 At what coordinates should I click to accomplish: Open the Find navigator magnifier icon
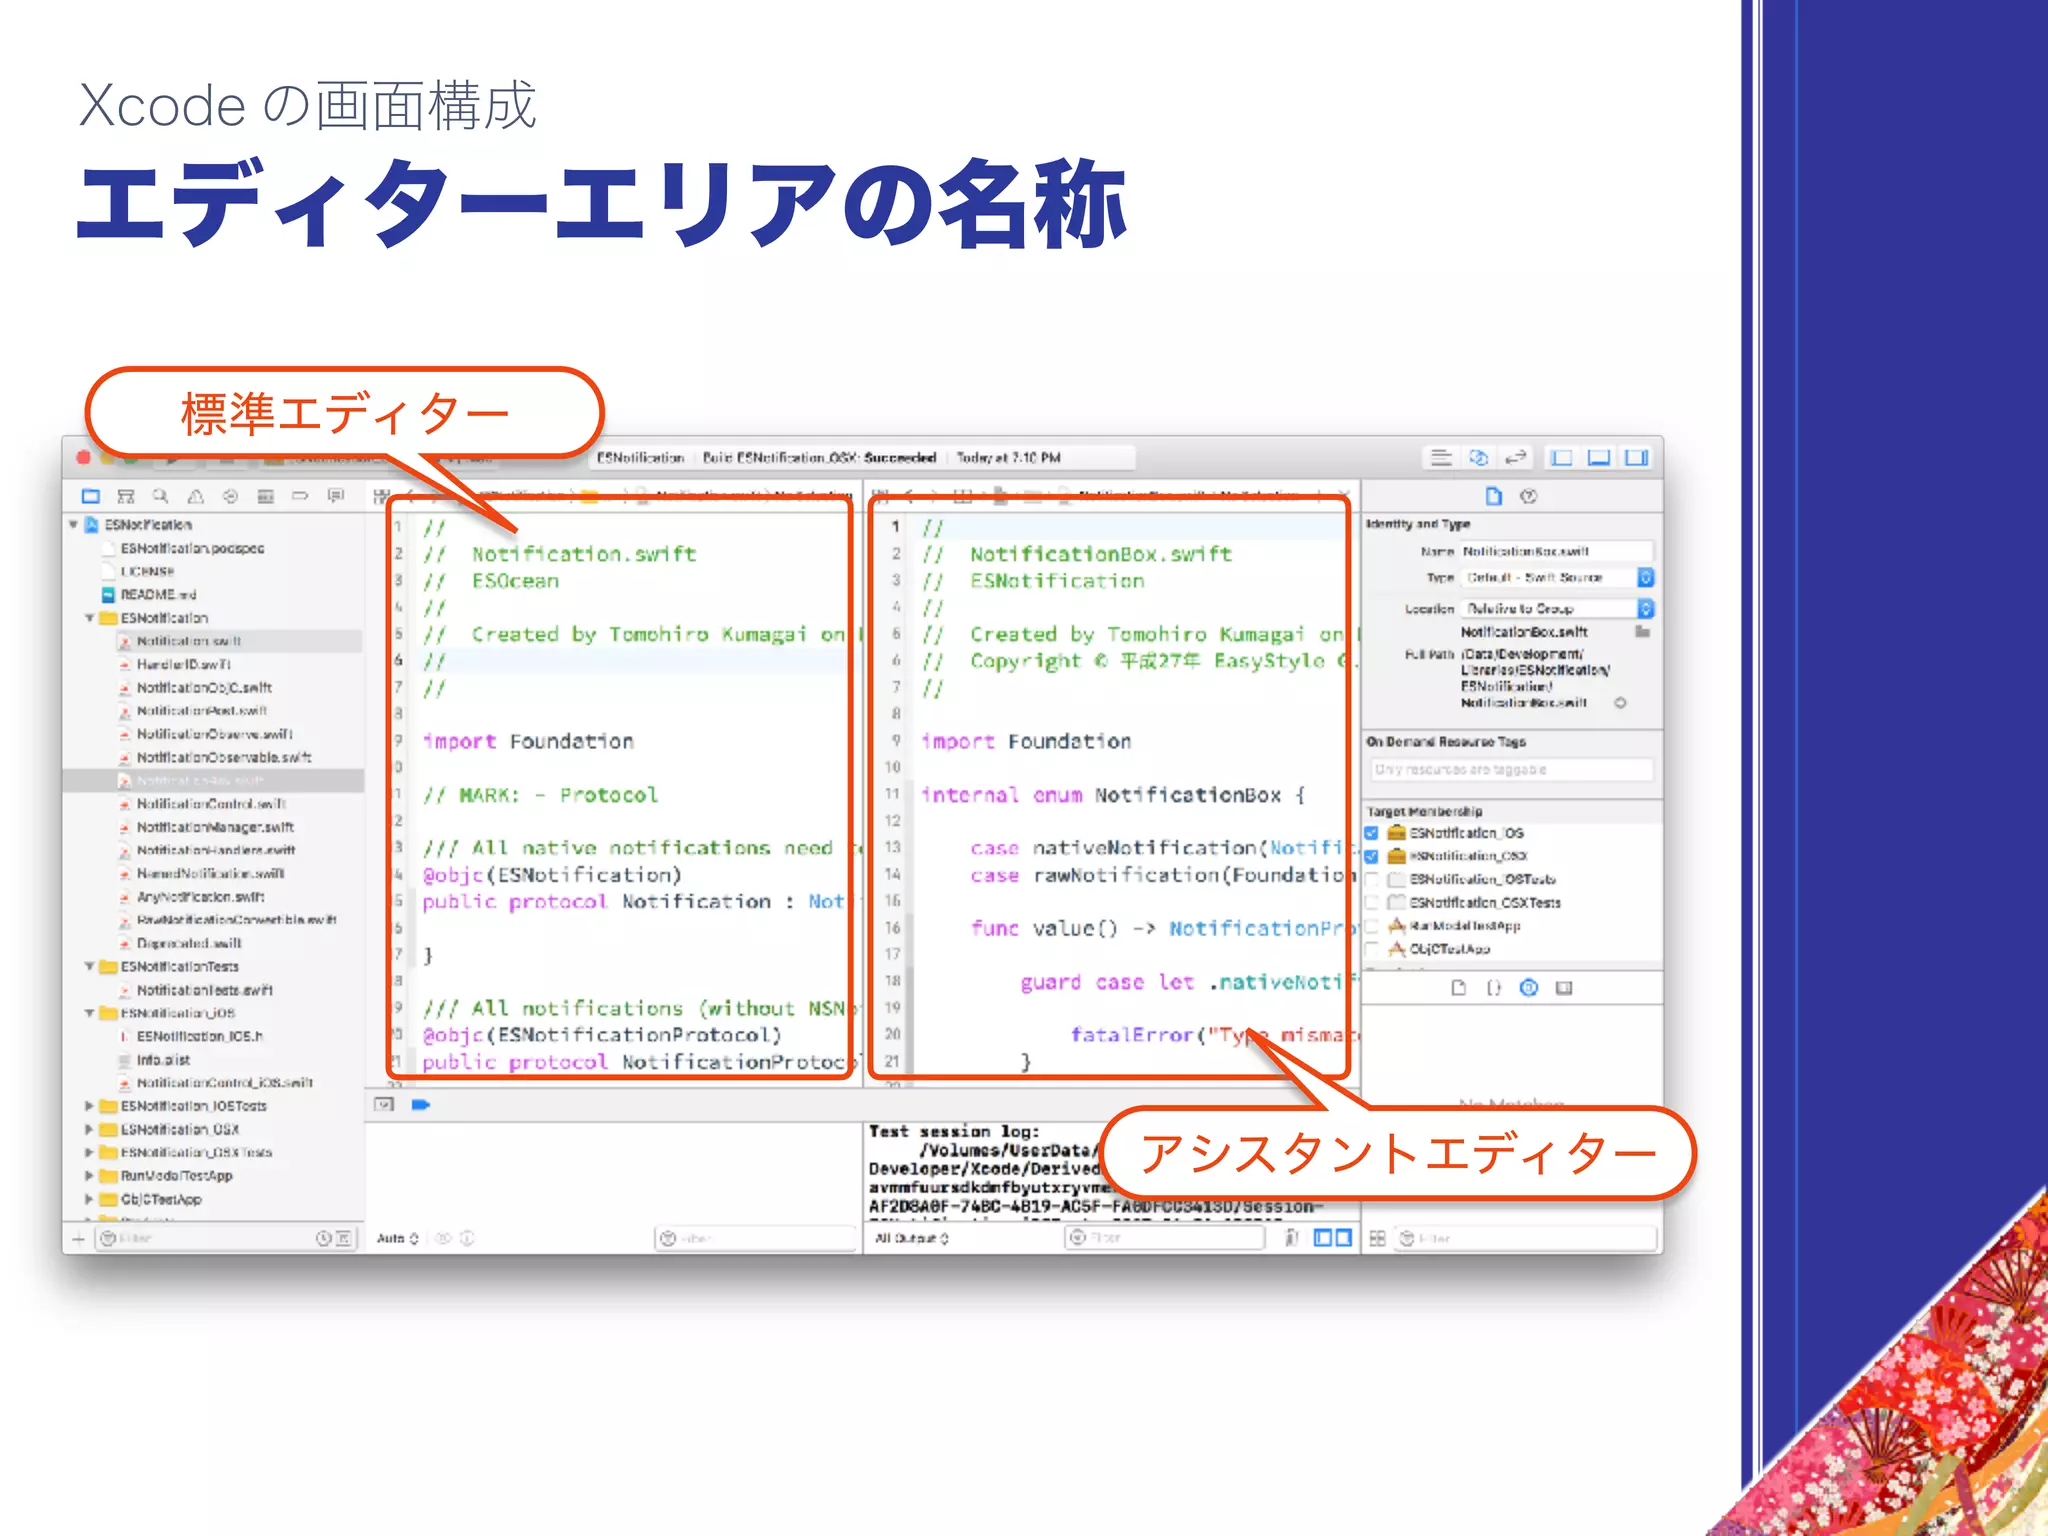click(x=160, y=496)
